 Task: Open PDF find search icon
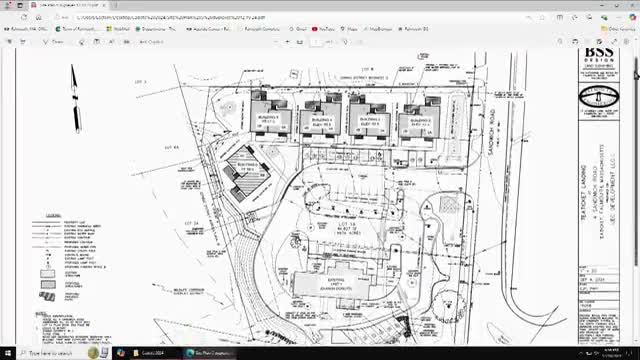tap(560, 42)
